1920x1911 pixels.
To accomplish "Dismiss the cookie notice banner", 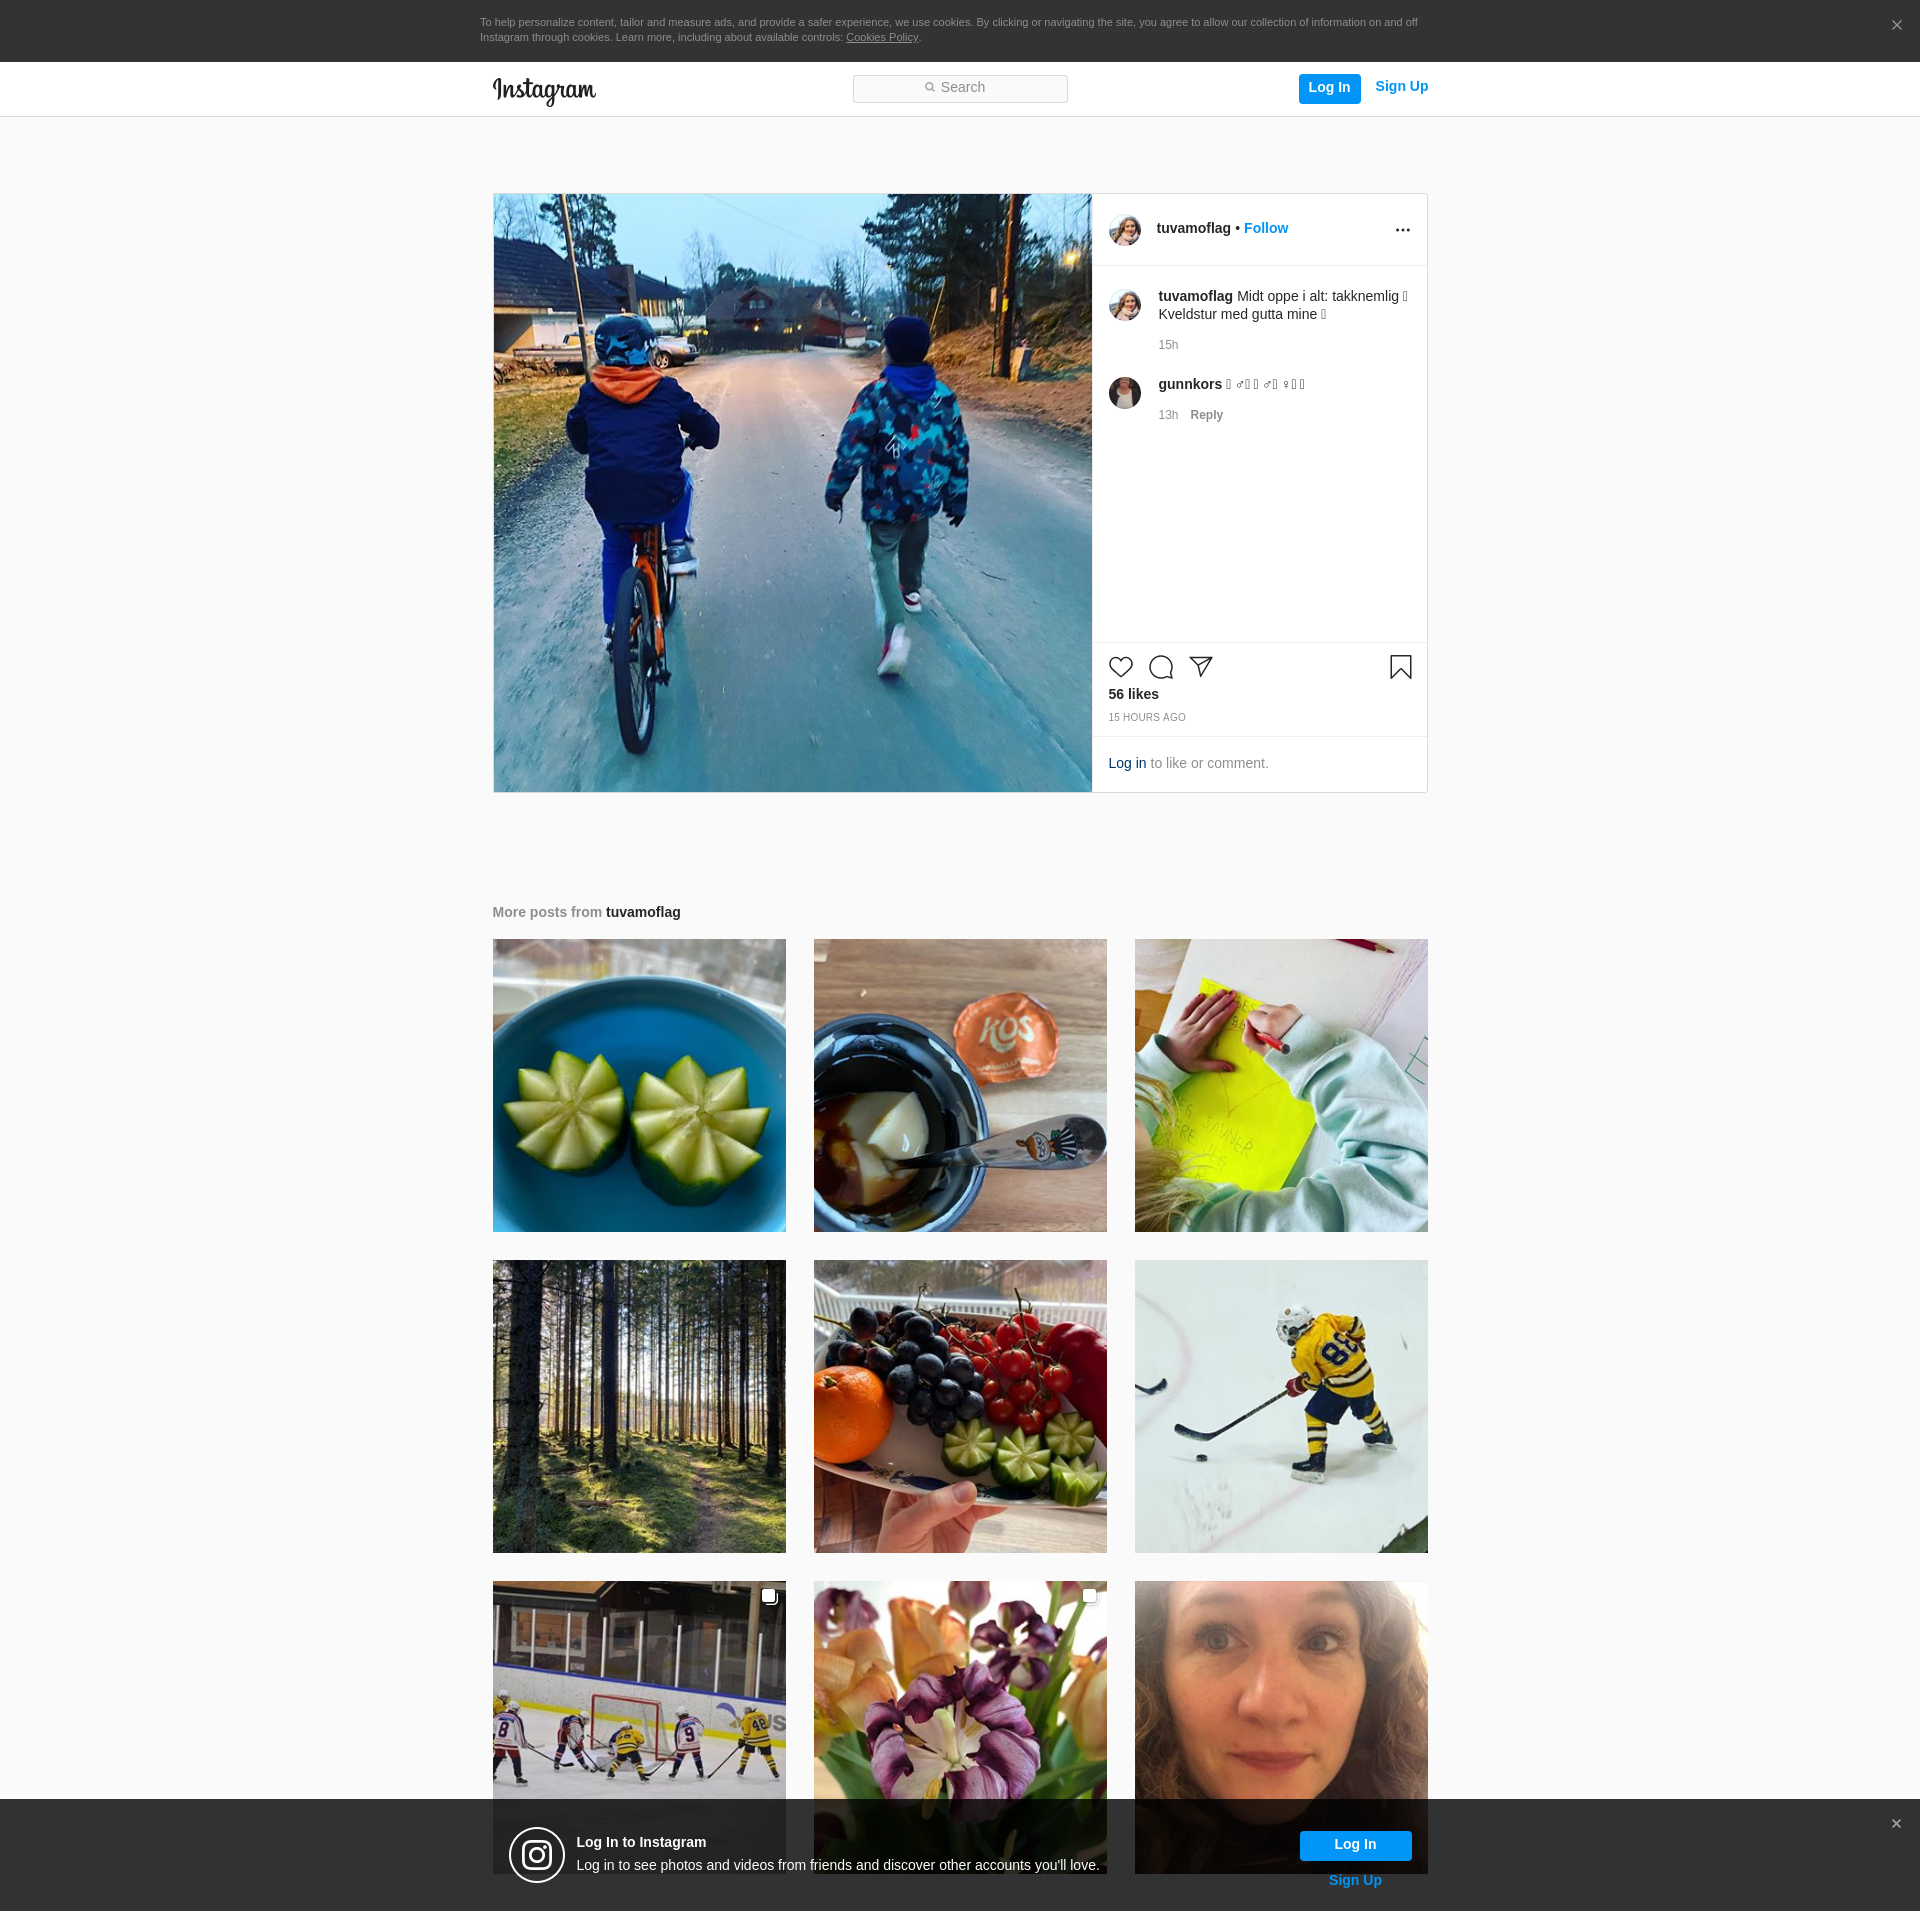I will click(x=1896, y=26).
